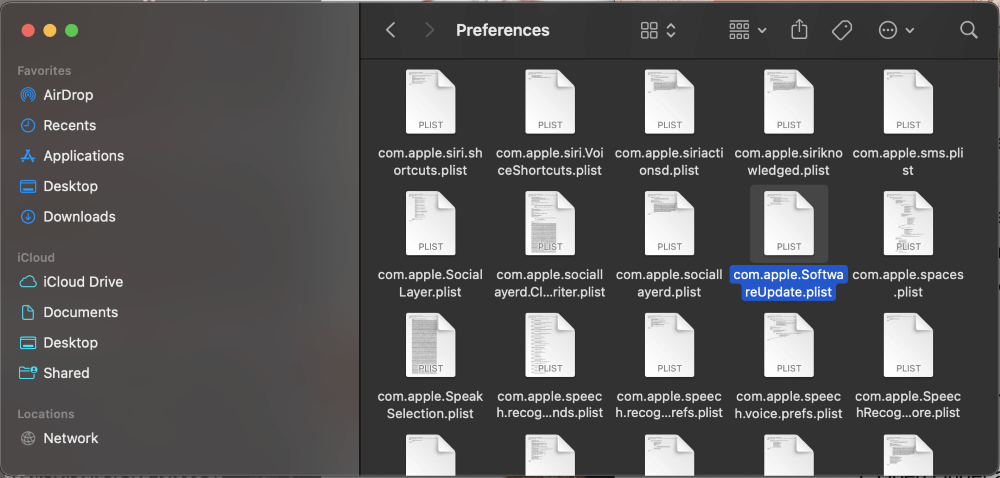Select com.apple.sms.plist file icon
This screenshot has height=478, width=1000.
click(908, 102)
